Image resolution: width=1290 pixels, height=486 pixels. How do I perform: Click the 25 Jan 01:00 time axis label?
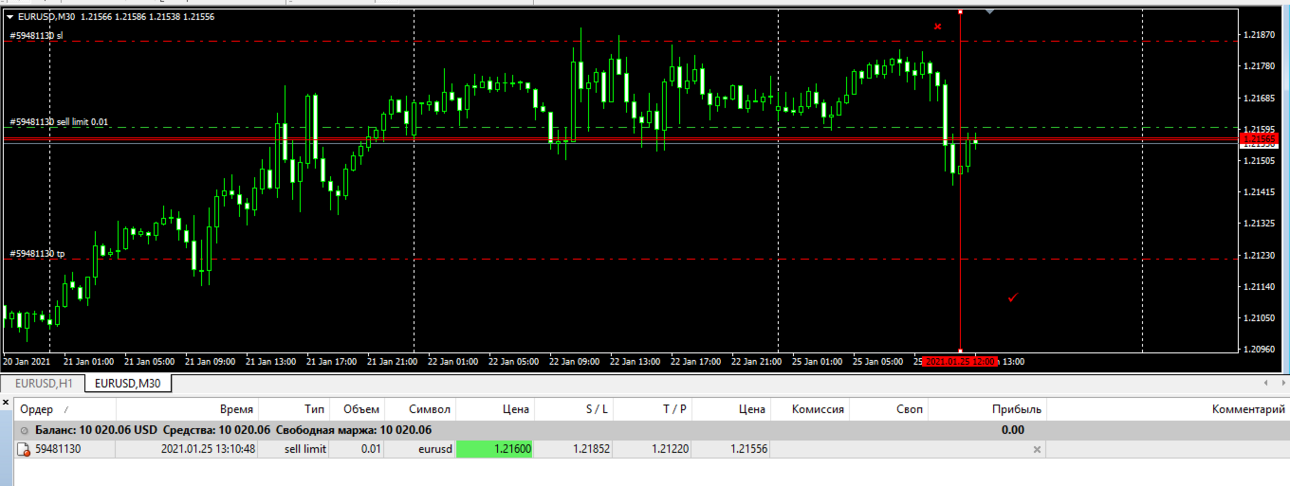pos(819,362)
